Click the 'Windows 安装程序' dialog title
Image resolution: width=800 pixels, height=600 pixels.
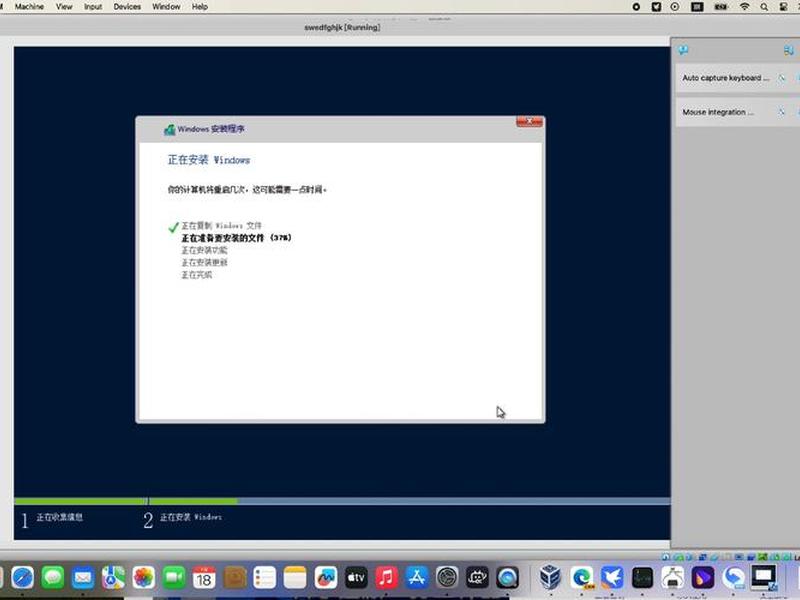tap(211, 129)
